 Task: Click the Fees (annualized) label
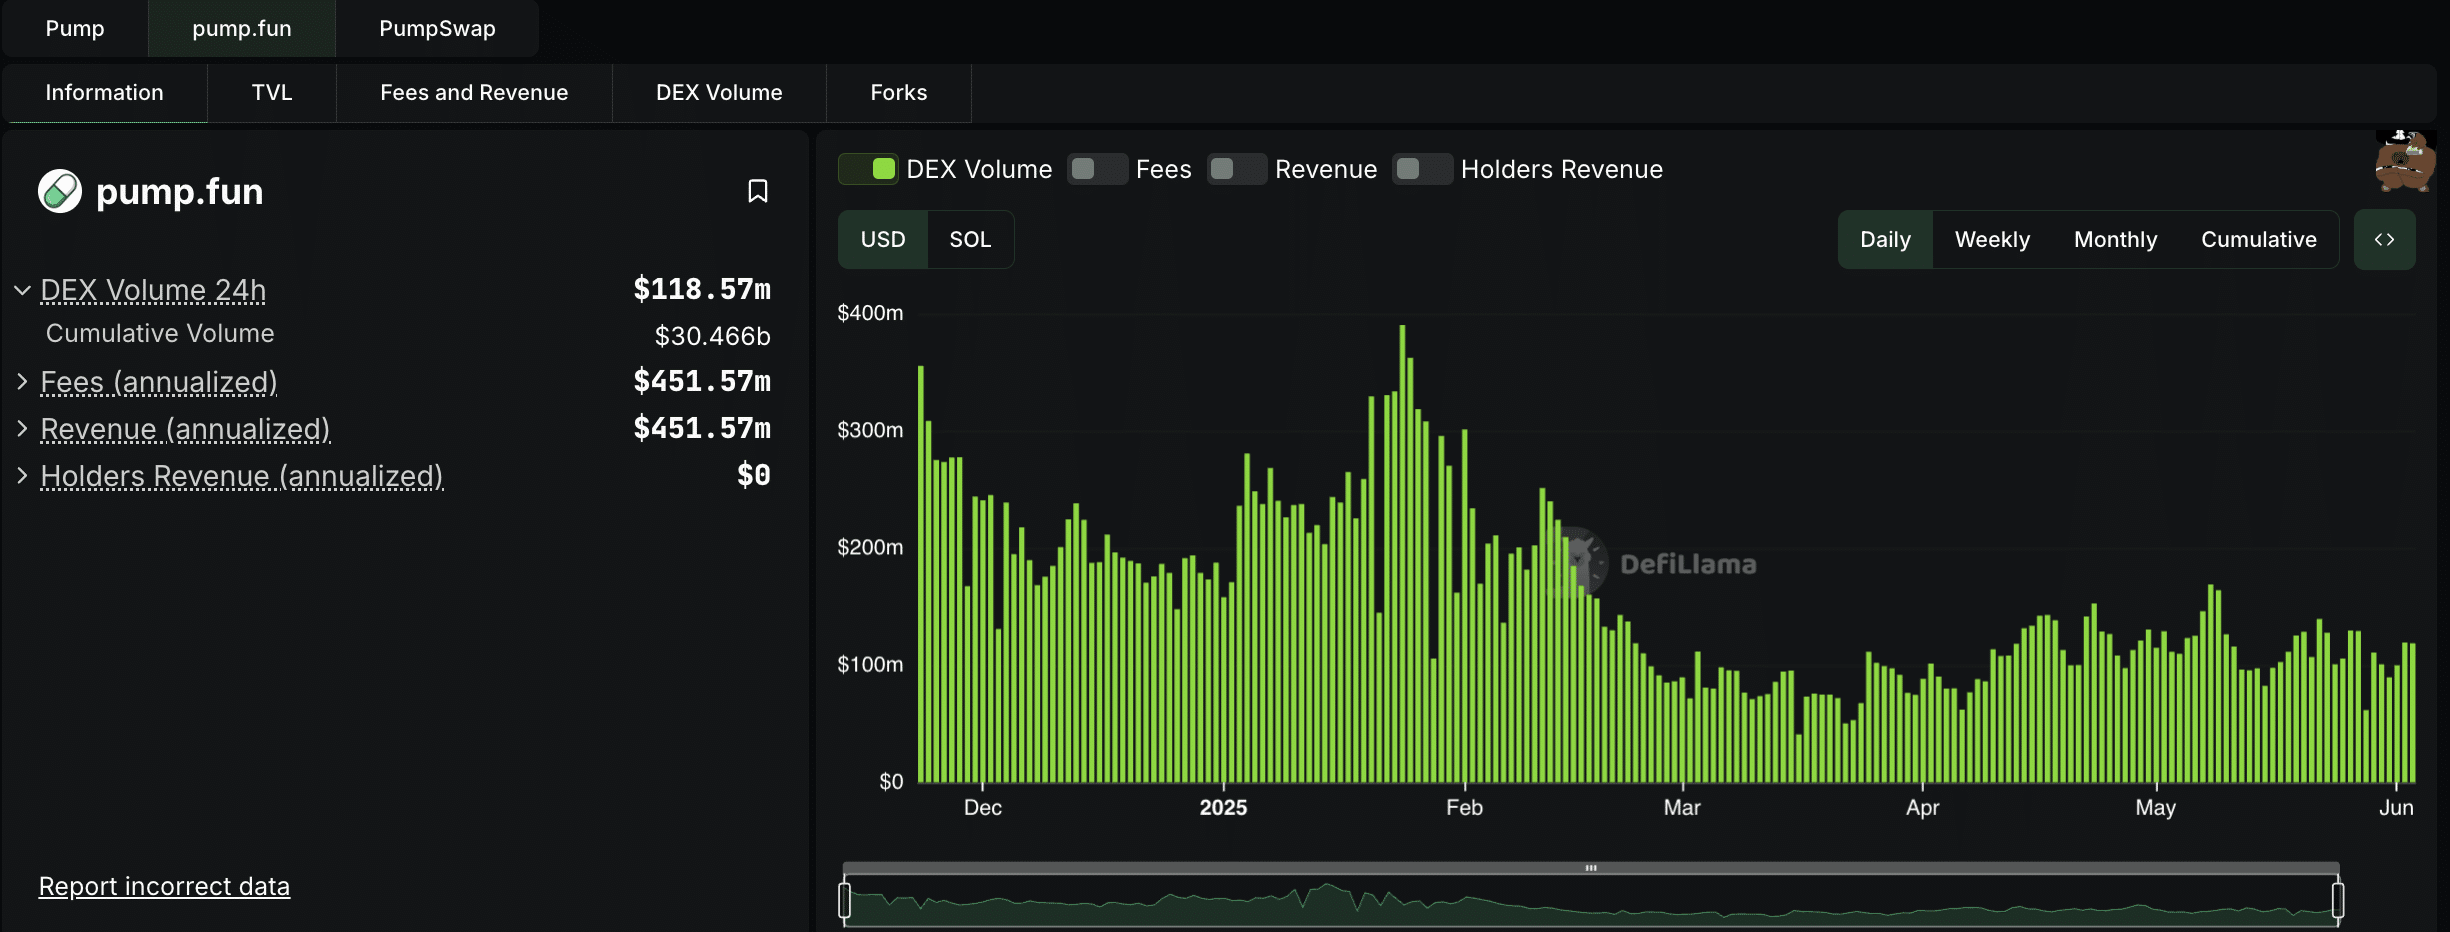[159, 381]
